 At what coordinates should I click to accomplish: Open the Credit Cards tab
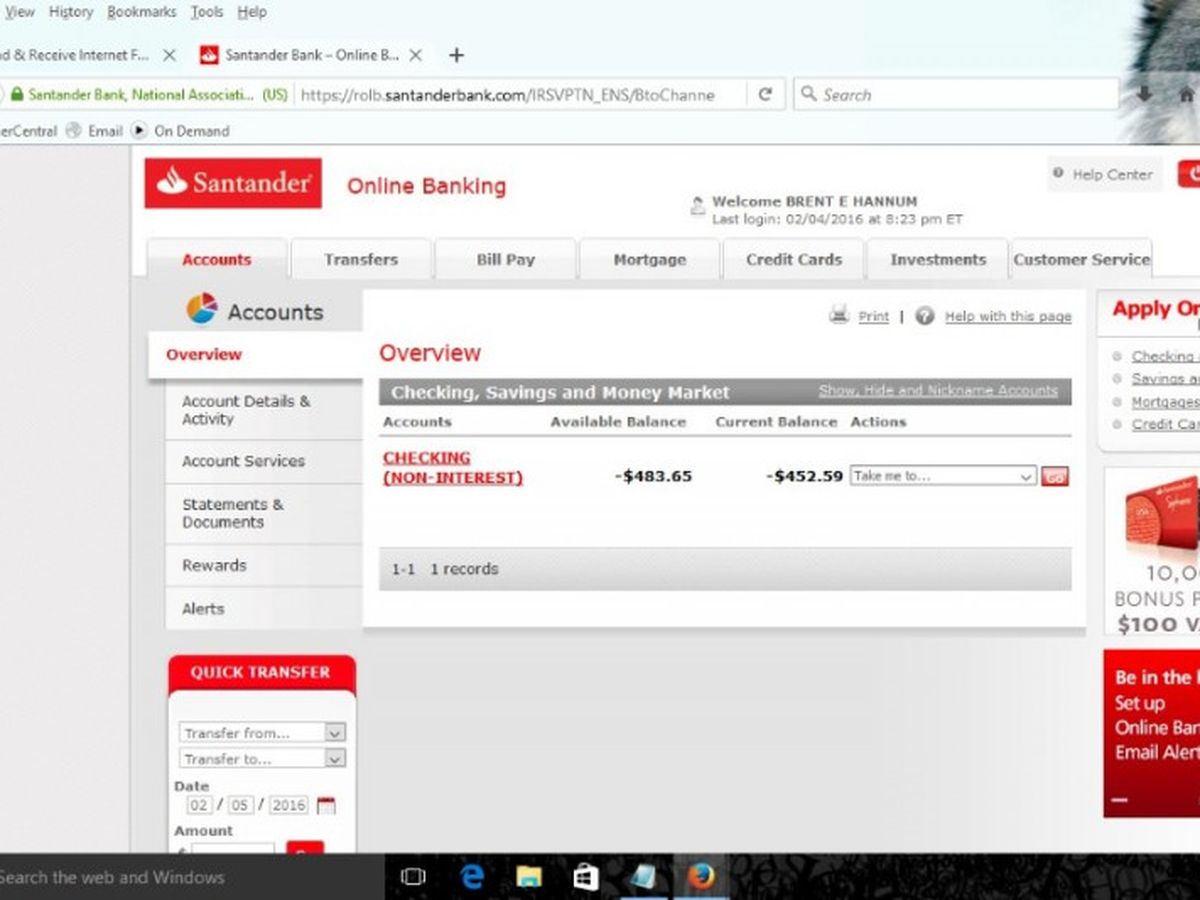[x=793, y=259]
